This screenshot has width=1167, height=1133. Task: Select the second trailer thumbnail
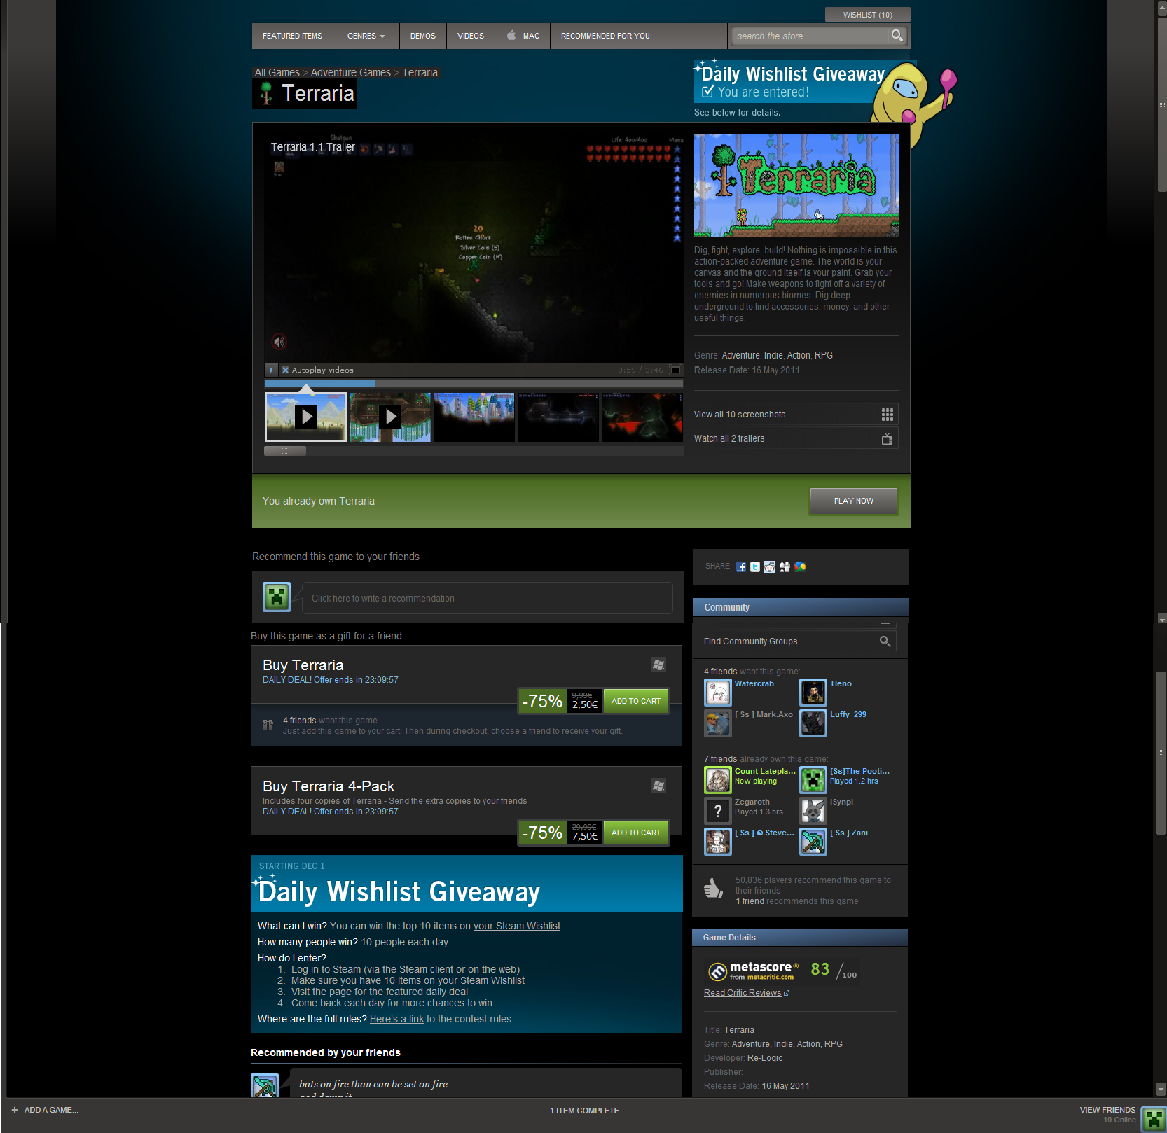391,417
